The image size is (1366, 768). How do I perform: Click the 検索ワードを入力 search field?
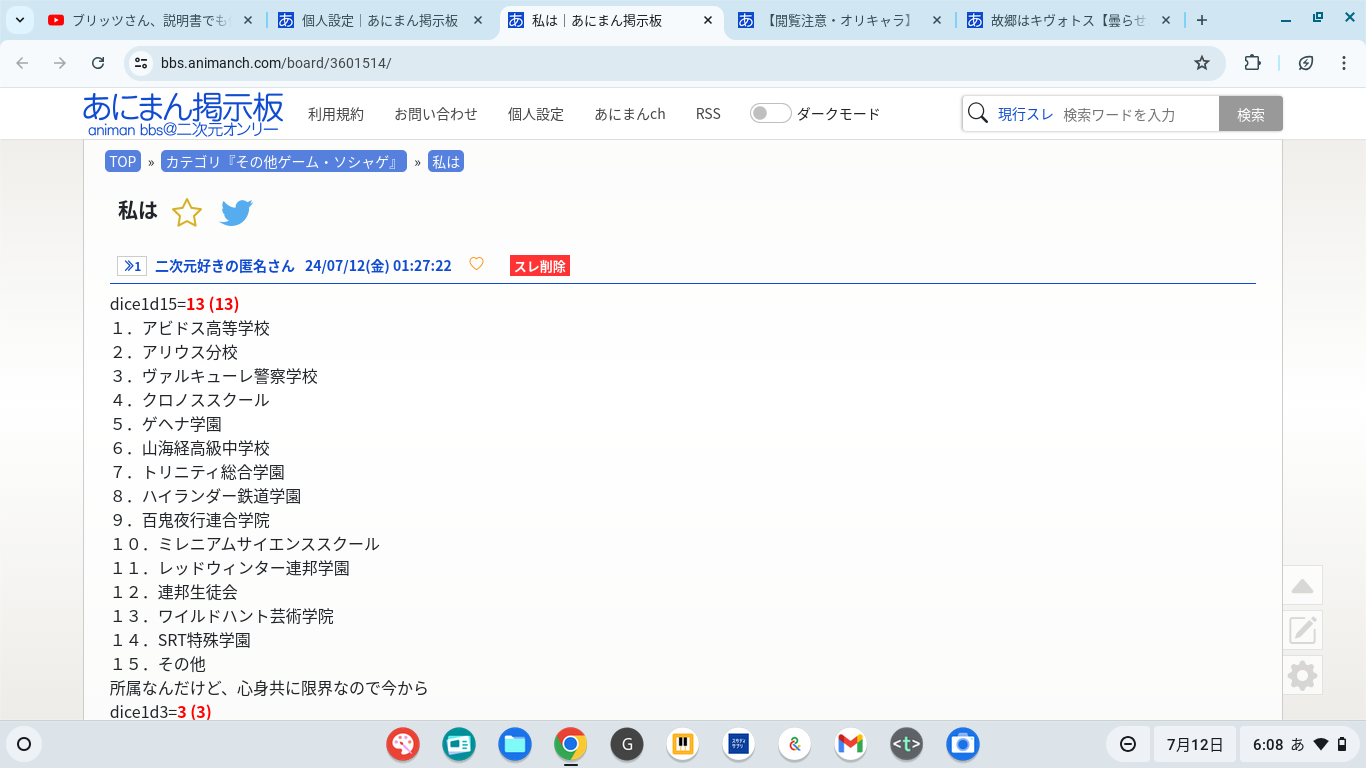point(1136,114)
